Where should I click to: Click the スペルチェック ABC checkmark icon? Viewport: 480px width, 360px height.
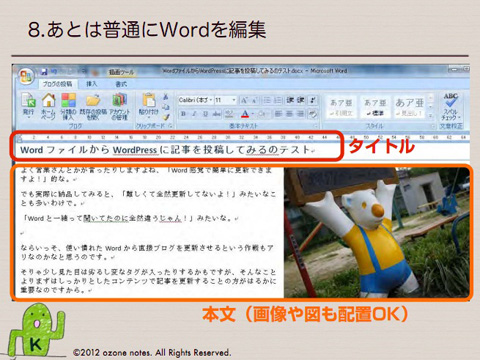tap(451, 100)
